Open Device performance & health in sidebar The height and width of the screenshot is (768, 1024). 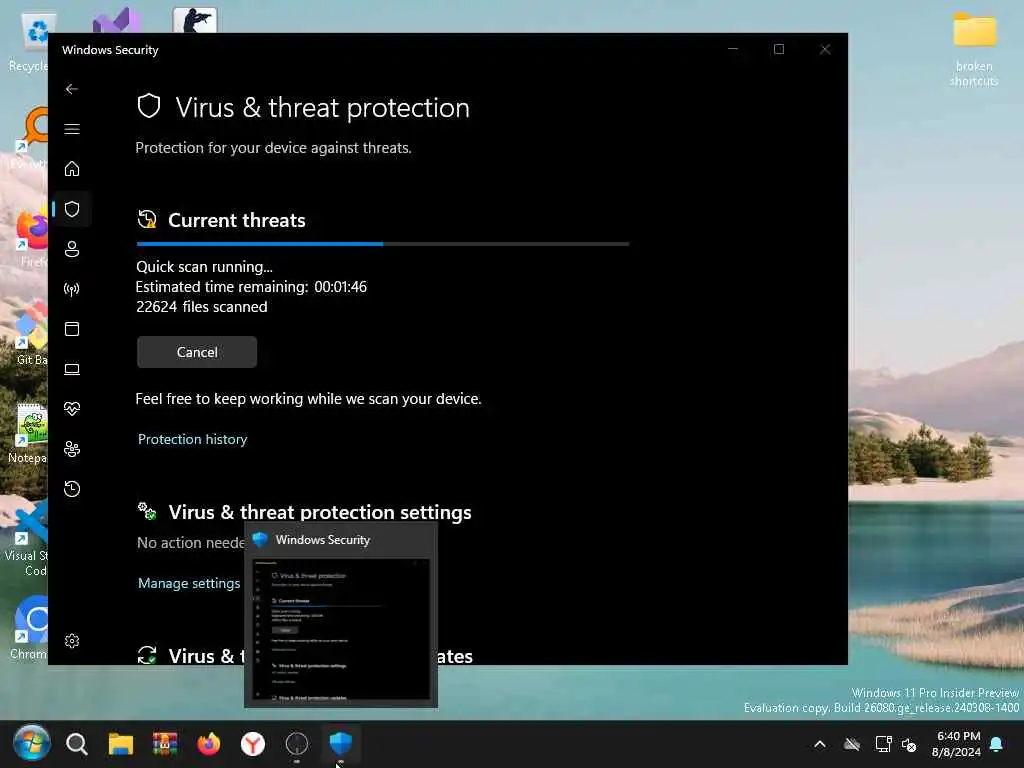tap(72, 409)
